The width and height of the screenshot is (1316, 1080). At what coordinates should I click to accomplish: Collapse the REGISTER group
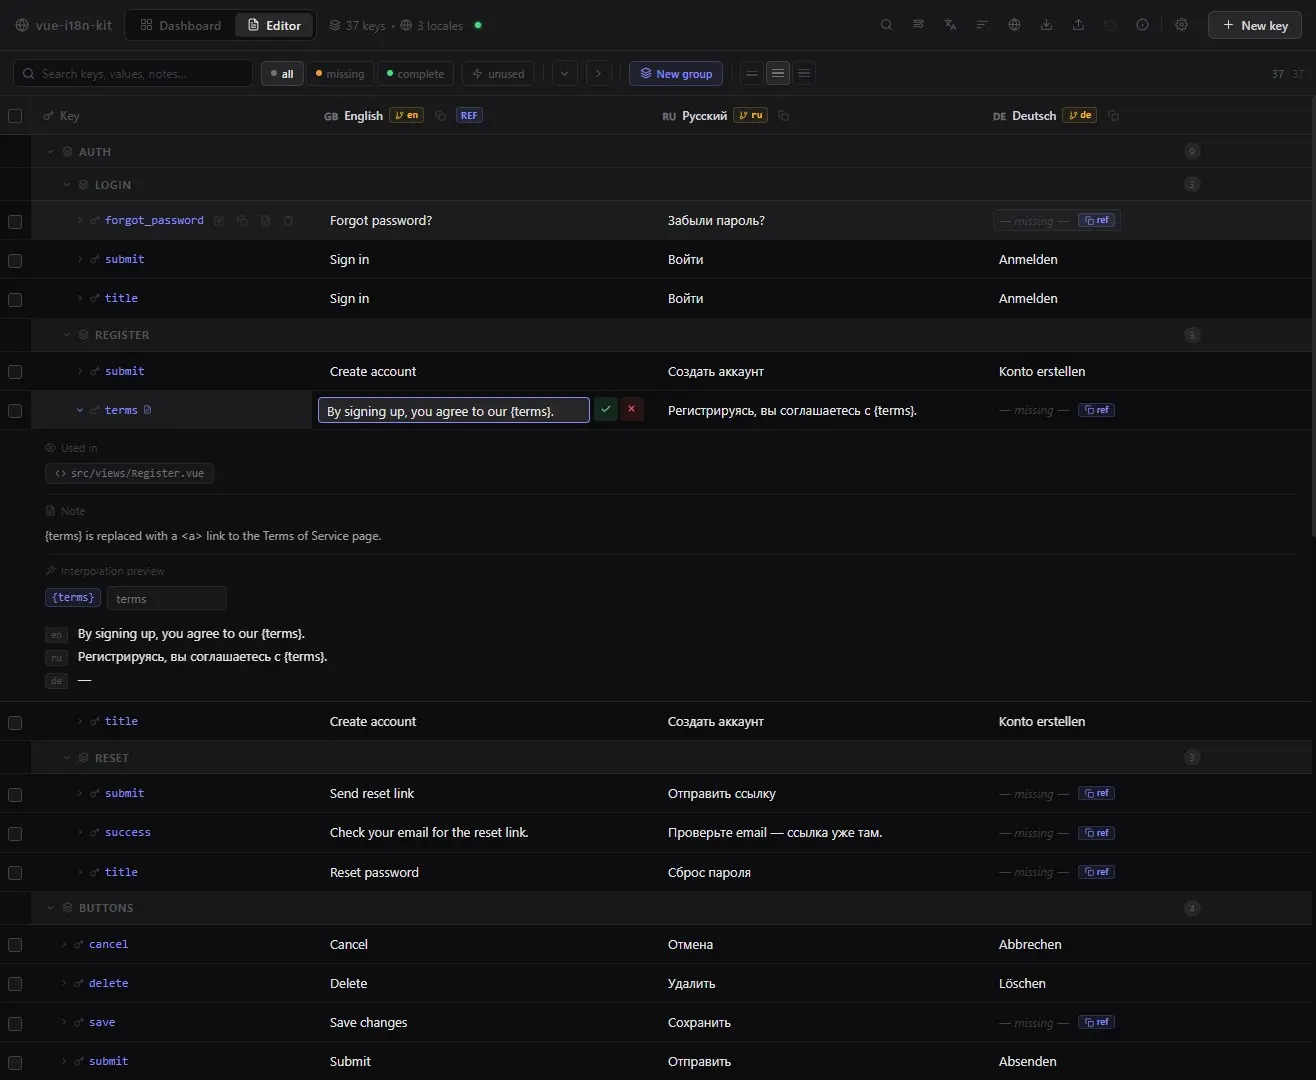[67, 335]
